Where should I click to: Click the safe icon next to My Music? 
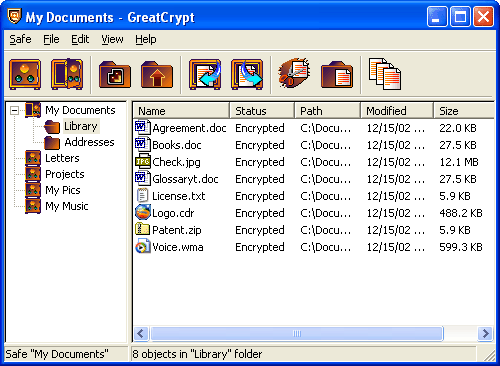[x=33, y=206]
